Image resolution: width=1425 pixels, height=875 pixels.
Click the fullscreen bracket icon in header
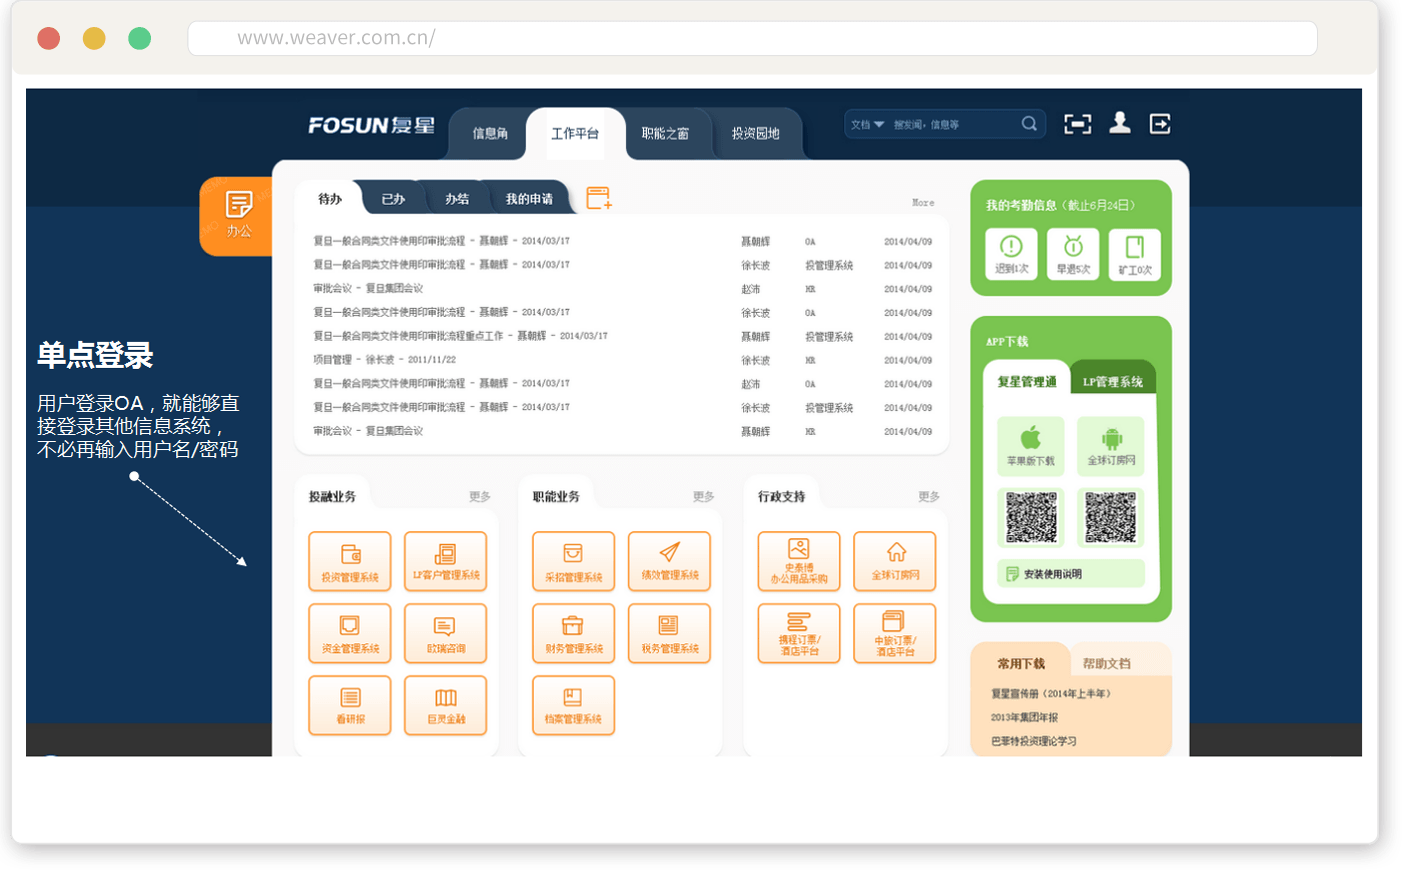pos(1077,123)
